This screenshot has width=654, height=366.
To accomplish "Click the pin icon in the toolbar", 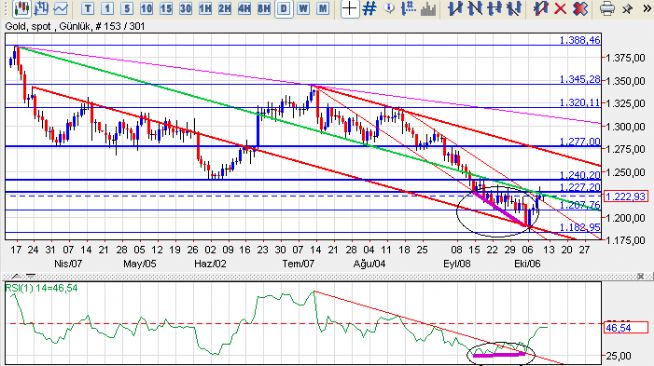I will click(627, 9).
